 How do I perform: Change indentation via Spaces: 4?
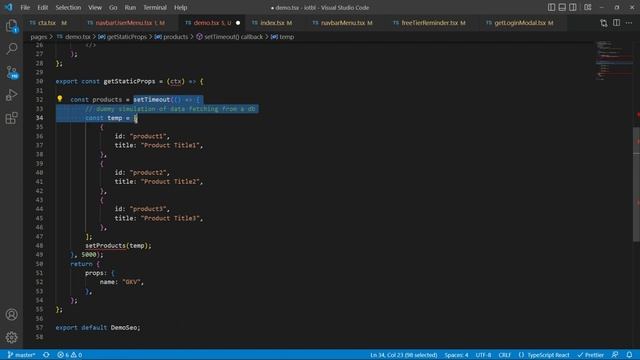point(456,355)
